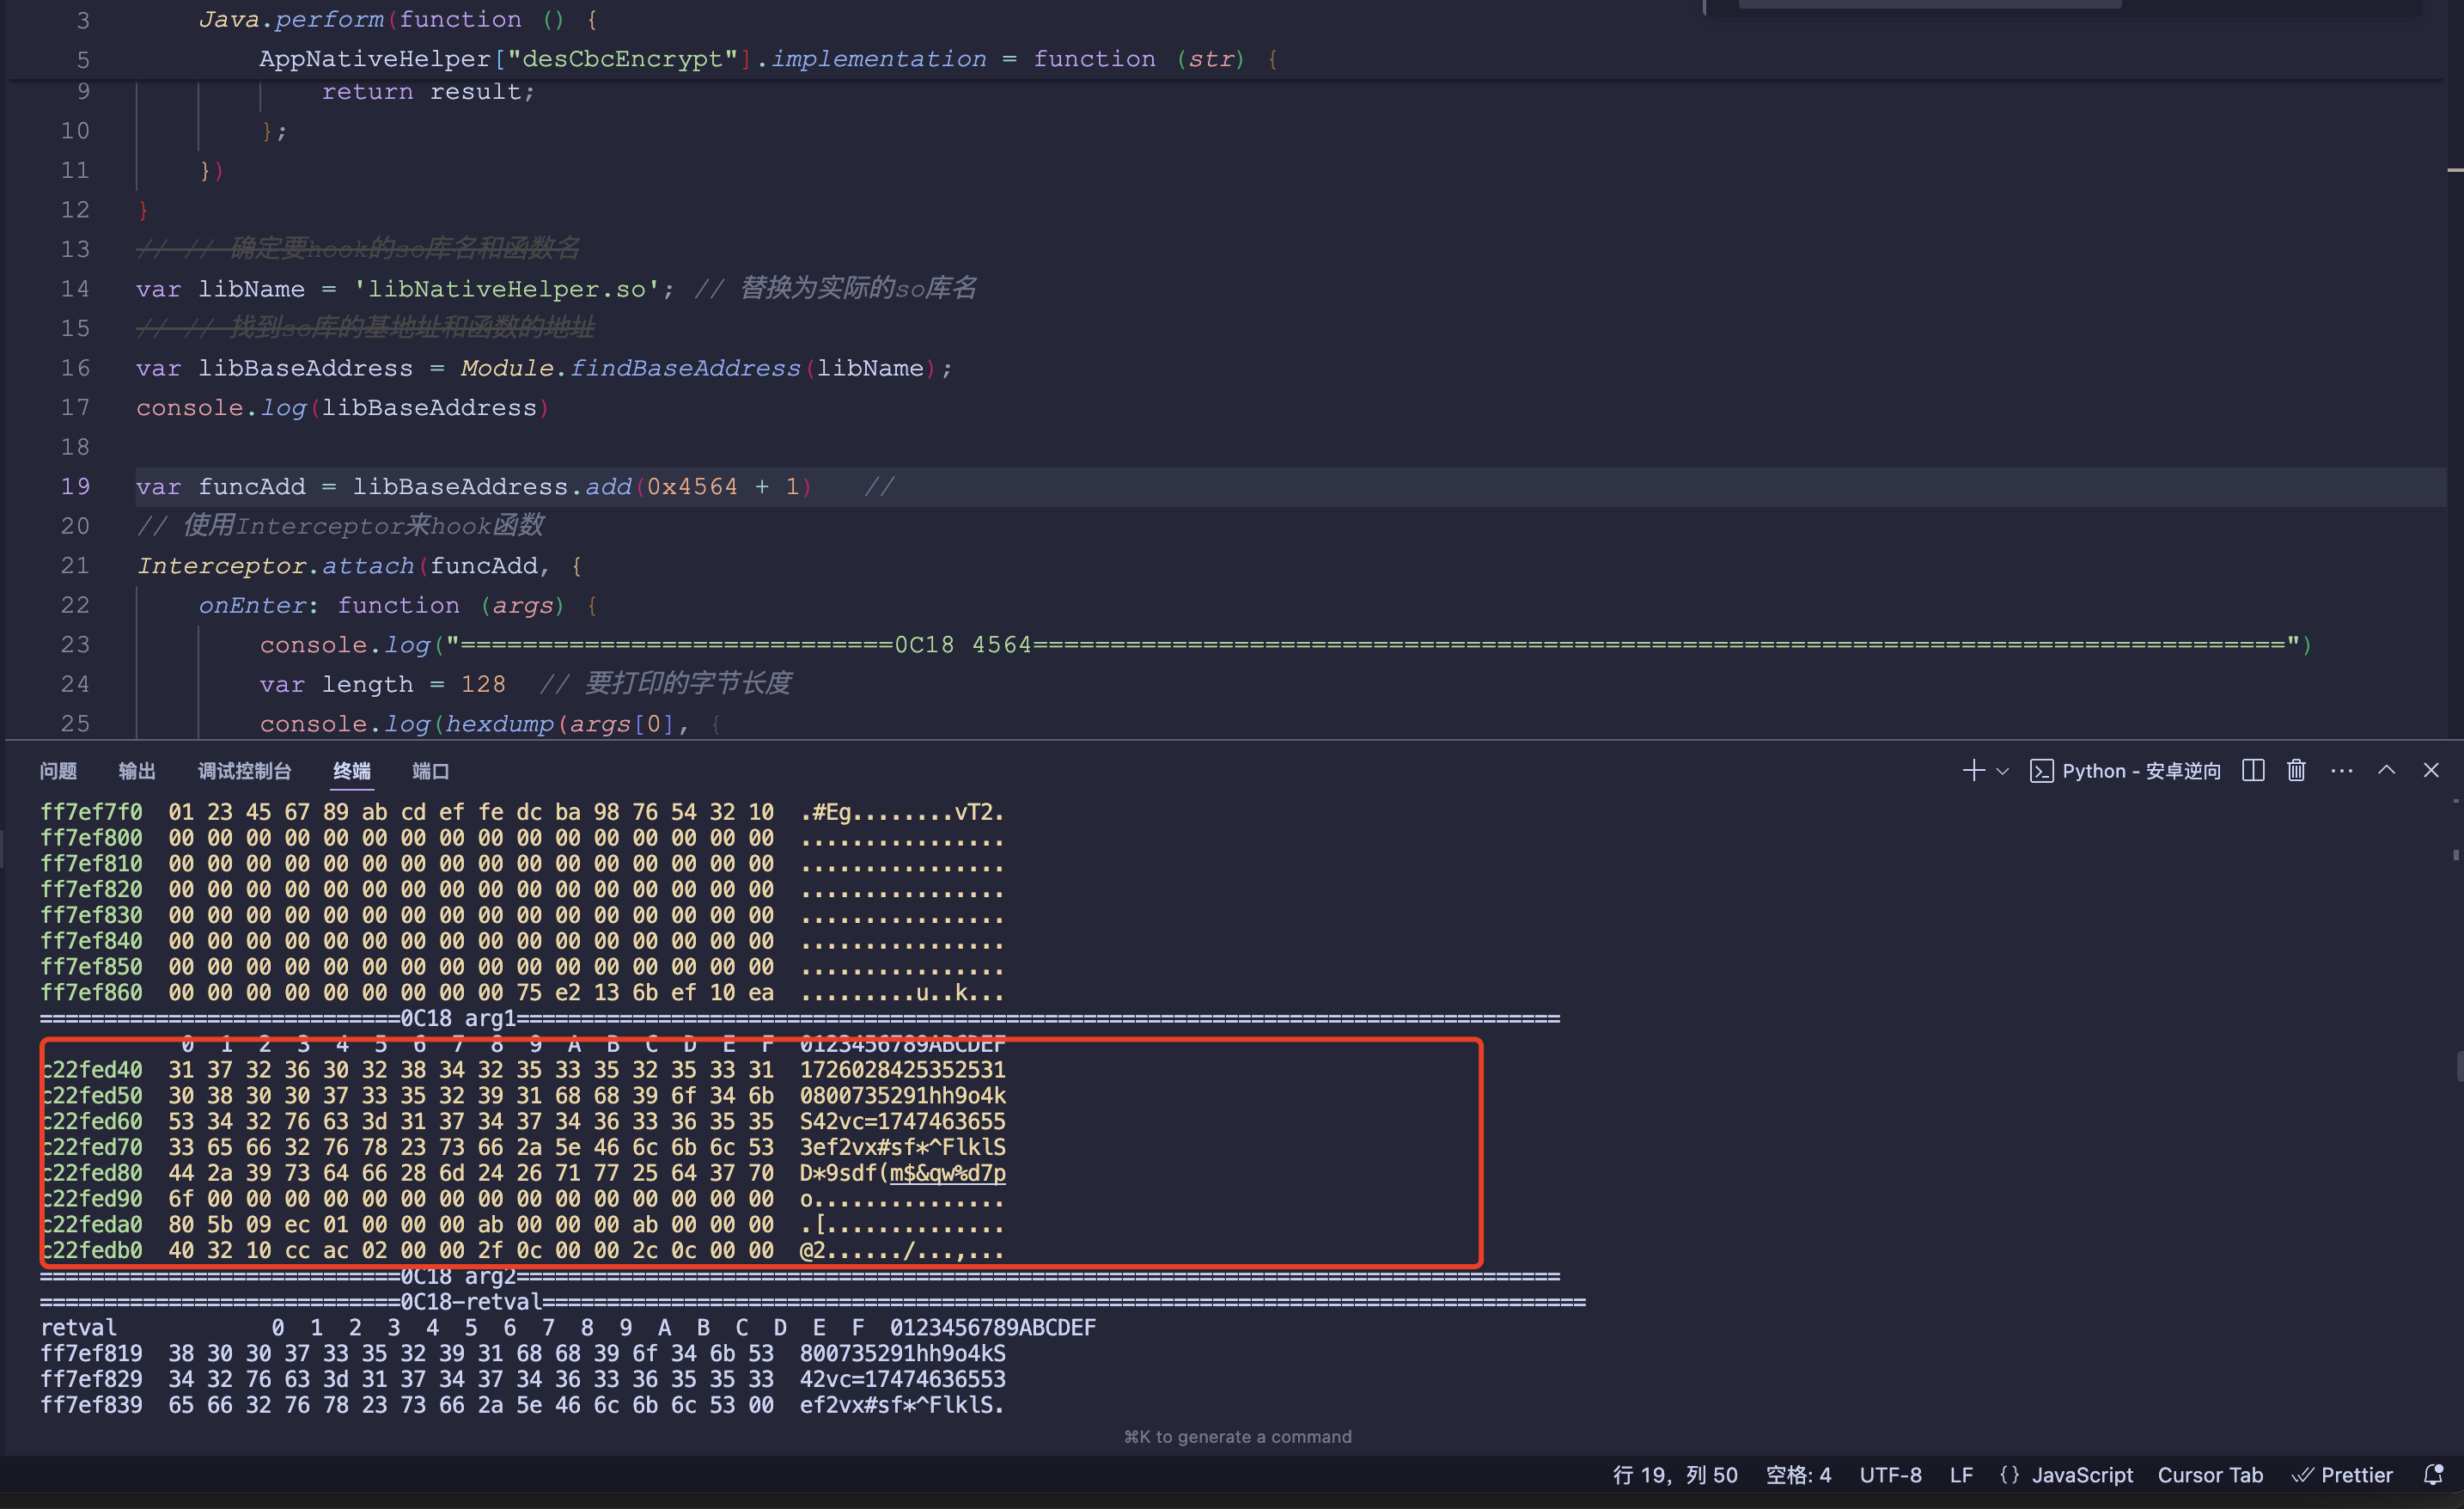Click the findBaseAddress call on line 16
Image resolution: width=2464 pixels, height=1509 pixels.
[685, 368]
